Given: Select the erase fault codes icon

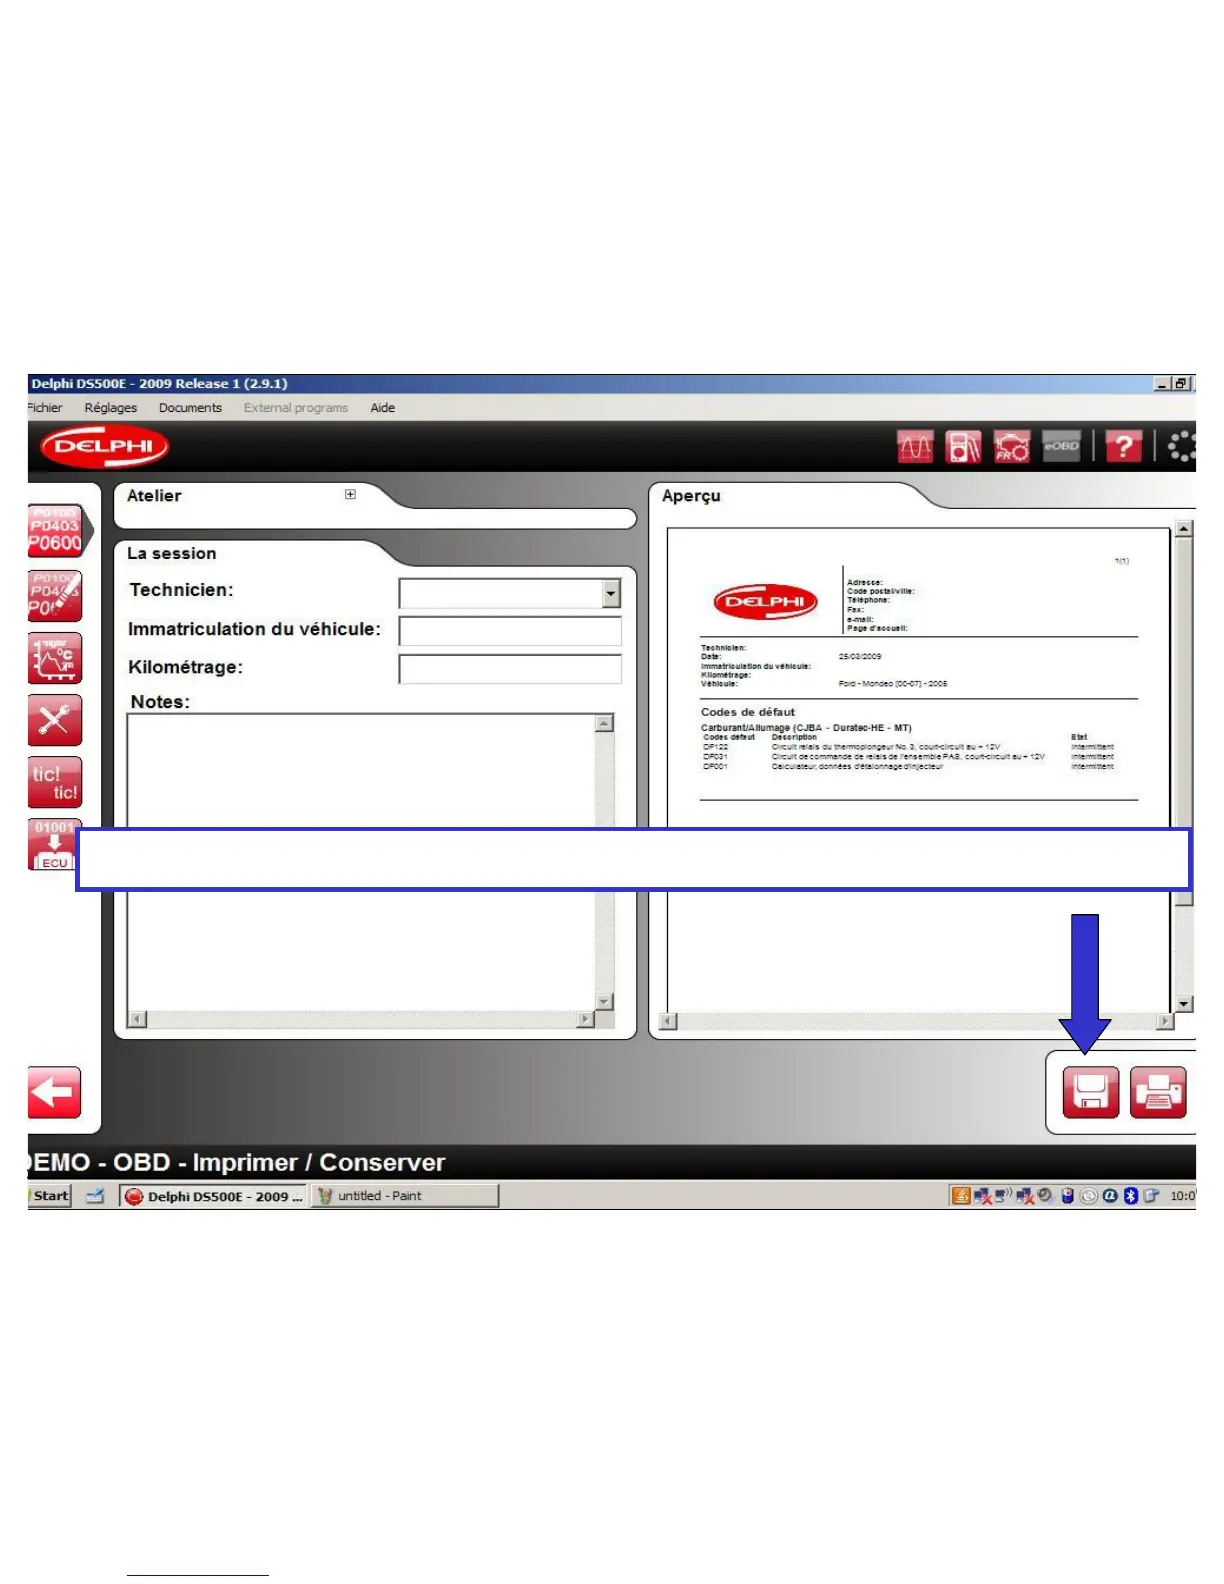Looking at the screenshot, I should (x=55, y=596).
